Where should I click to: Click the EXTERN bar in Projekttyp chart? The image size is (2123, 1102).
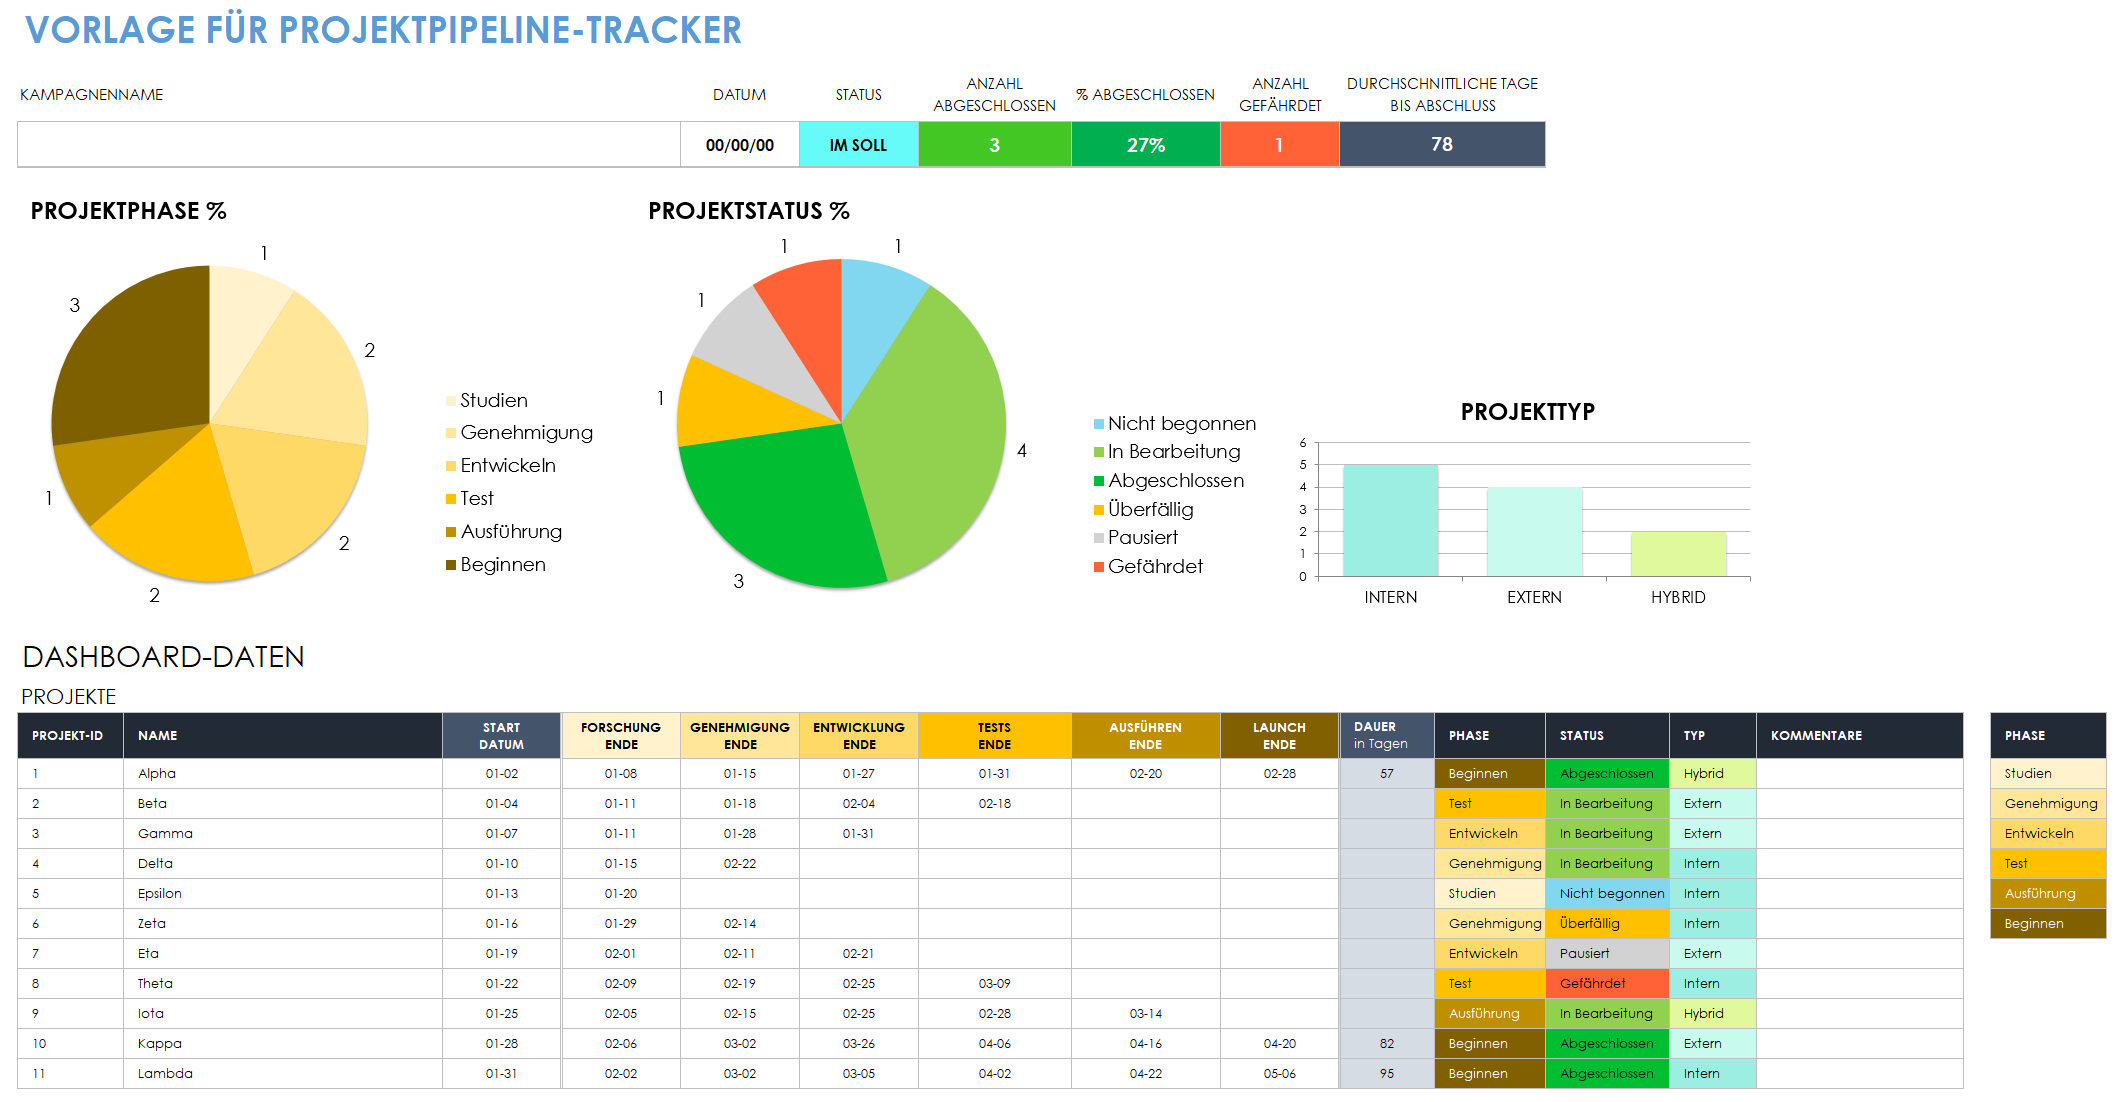1534,532
